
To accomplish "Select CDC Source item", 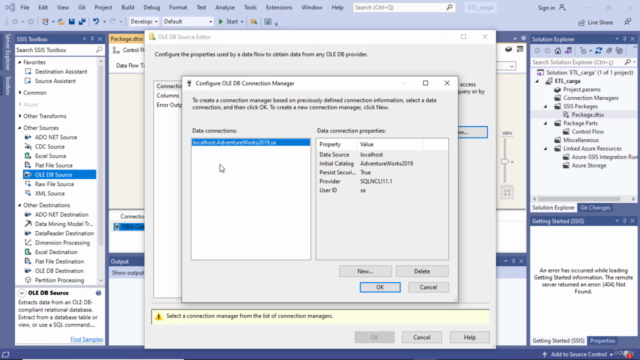I will tap(49, 147).
